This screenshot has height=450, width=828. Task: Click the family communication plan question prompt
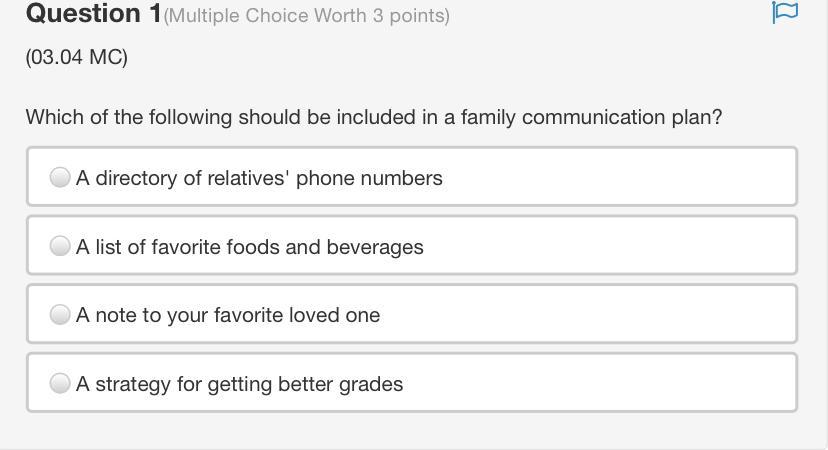click(374, 117)
